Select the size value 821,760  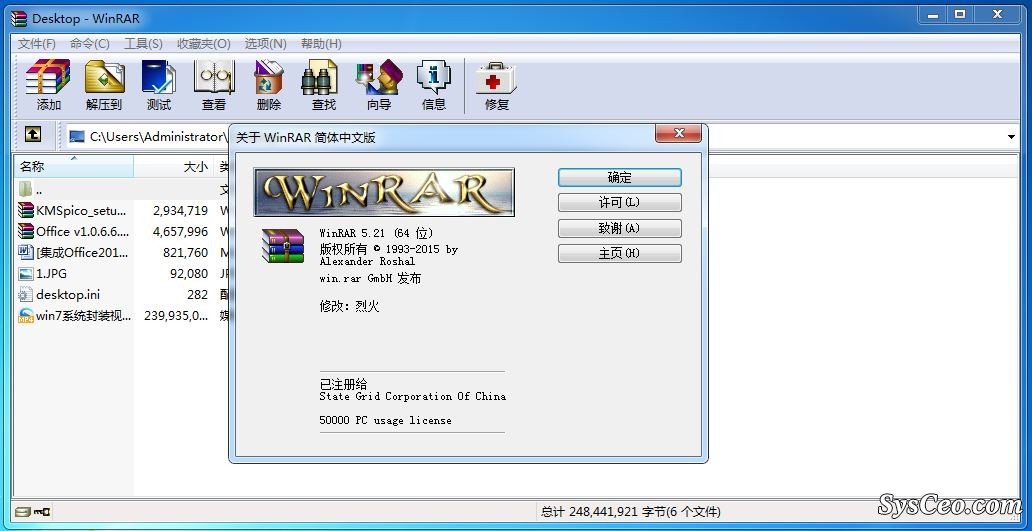(186, 253)
